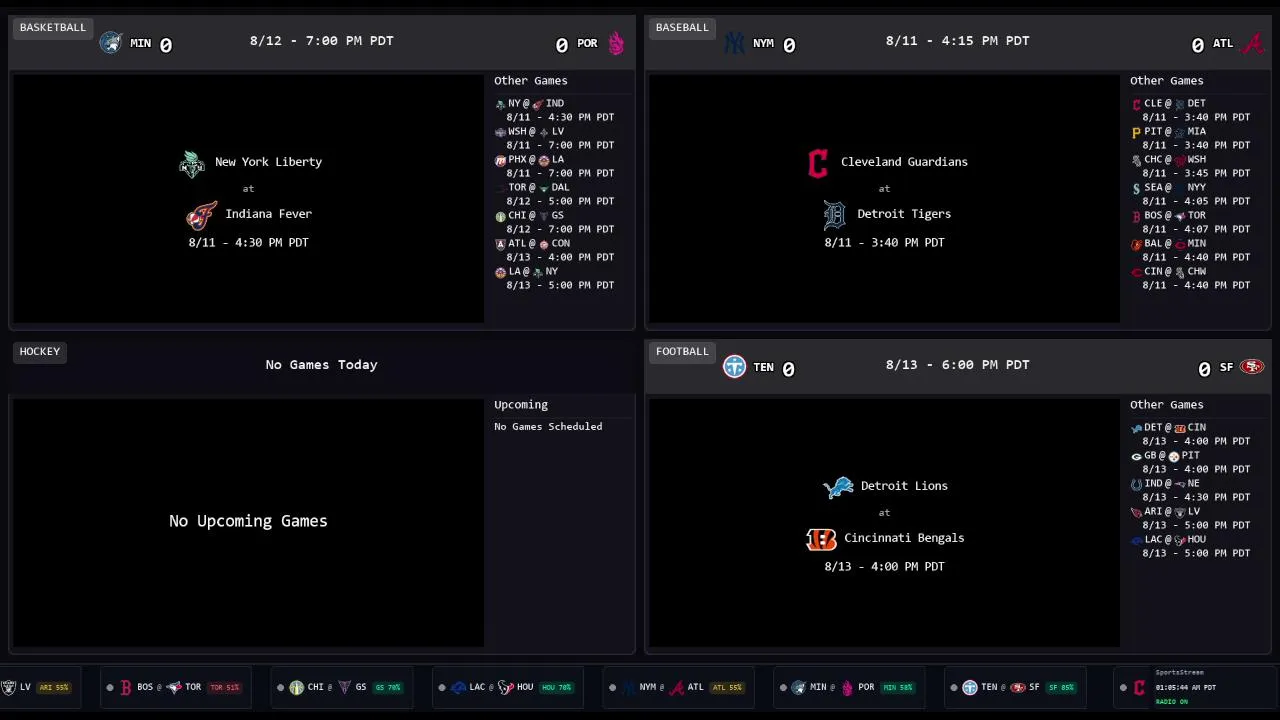This screenshot has width=1280, height=720.
Task: Click the Cleveland Guardians featured game logo
Action: pos(818,163)
